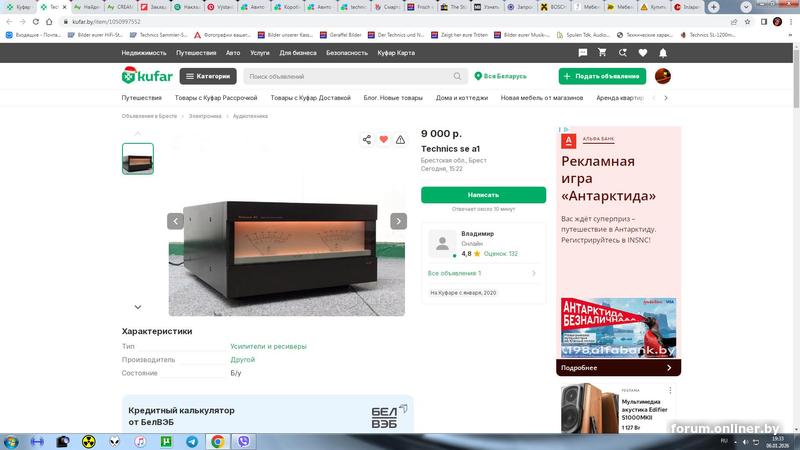Open Безопасность in top menu

coord(347,53)
